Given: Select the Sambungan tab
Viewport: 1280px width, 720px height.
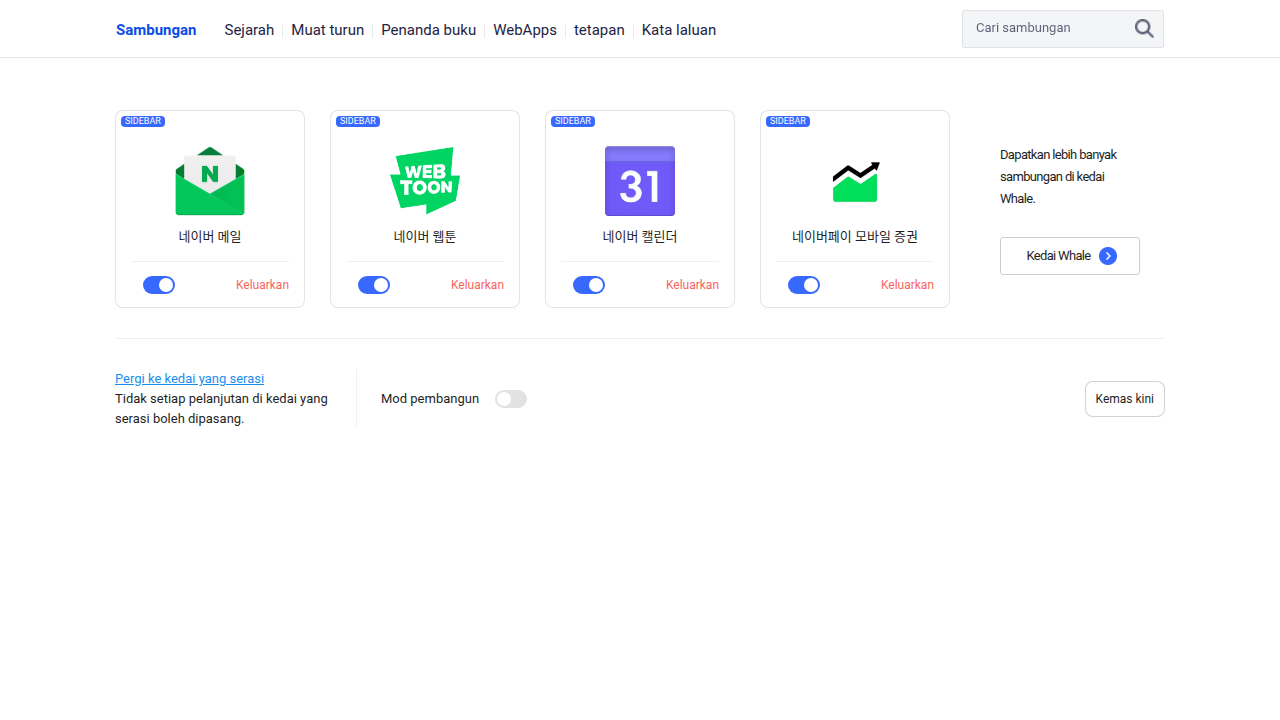Looking at the screenshot, I should (x=156, y=30).
